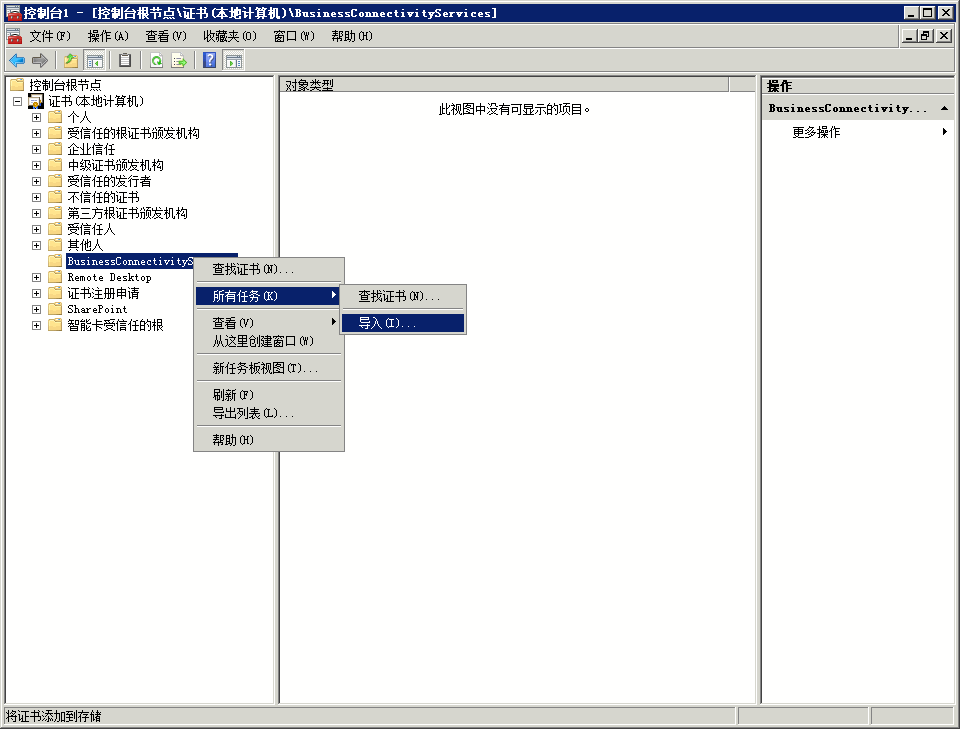Viewport: 960px width, 729px height.
Task: Open the 查看(V) menu in menu bar
Action: coord(166,37)
